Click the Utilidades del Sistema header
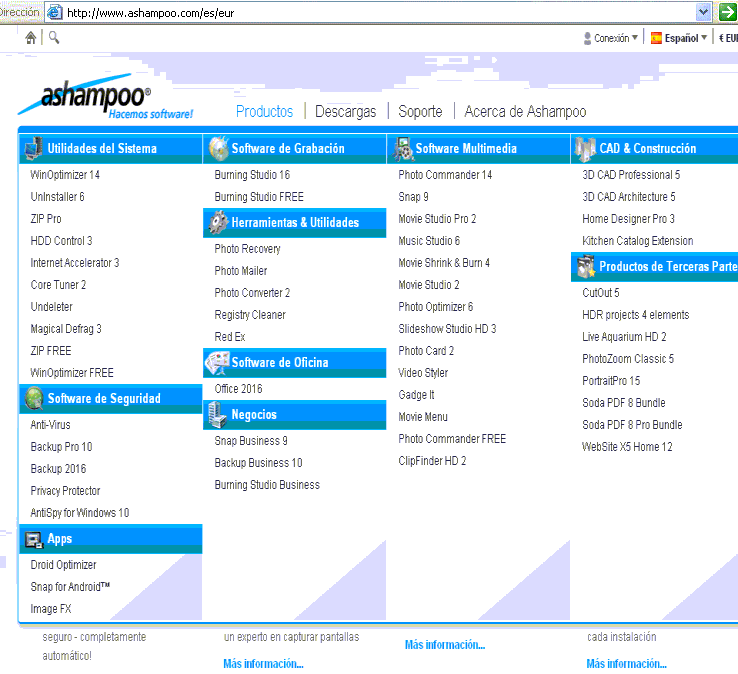This screenshot has height=674, width=738. pos(111,149)
